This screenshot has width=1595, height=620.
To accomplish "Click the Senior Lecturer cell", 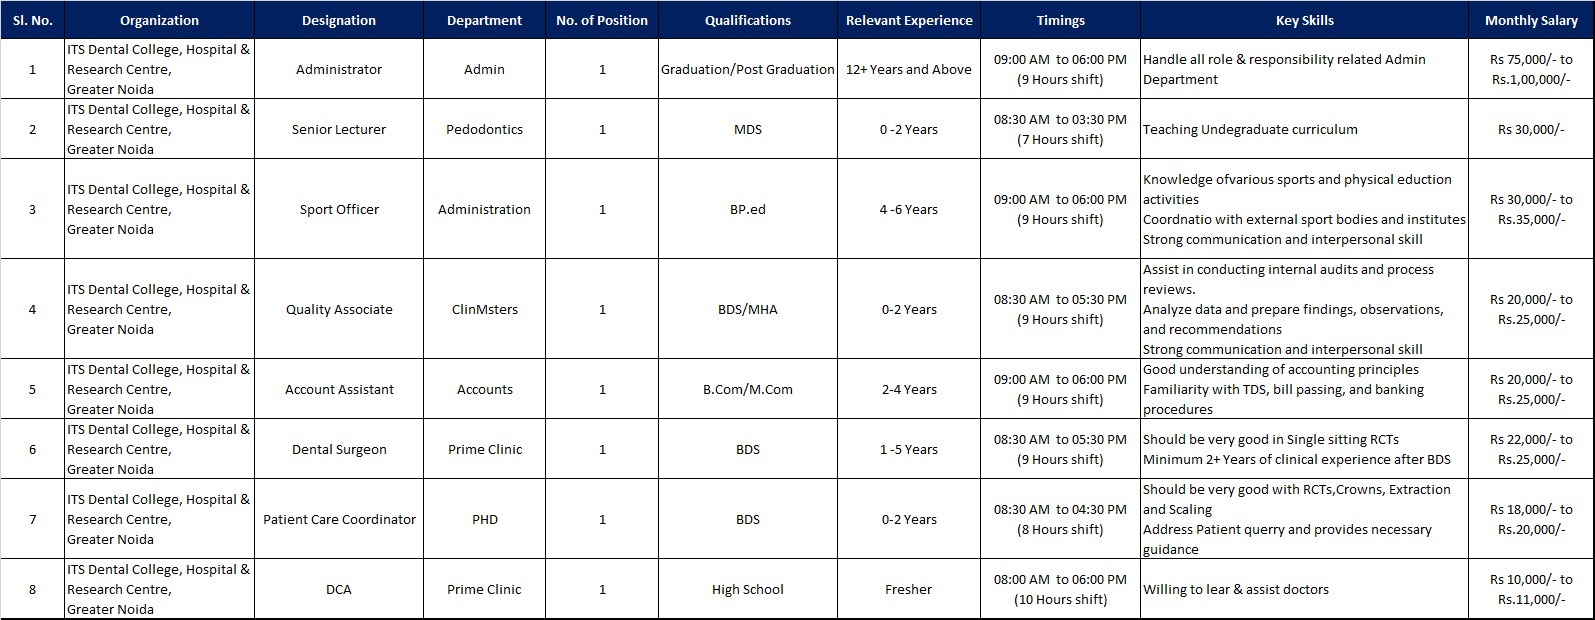I will pyautogui.click(x=339, y=129).
